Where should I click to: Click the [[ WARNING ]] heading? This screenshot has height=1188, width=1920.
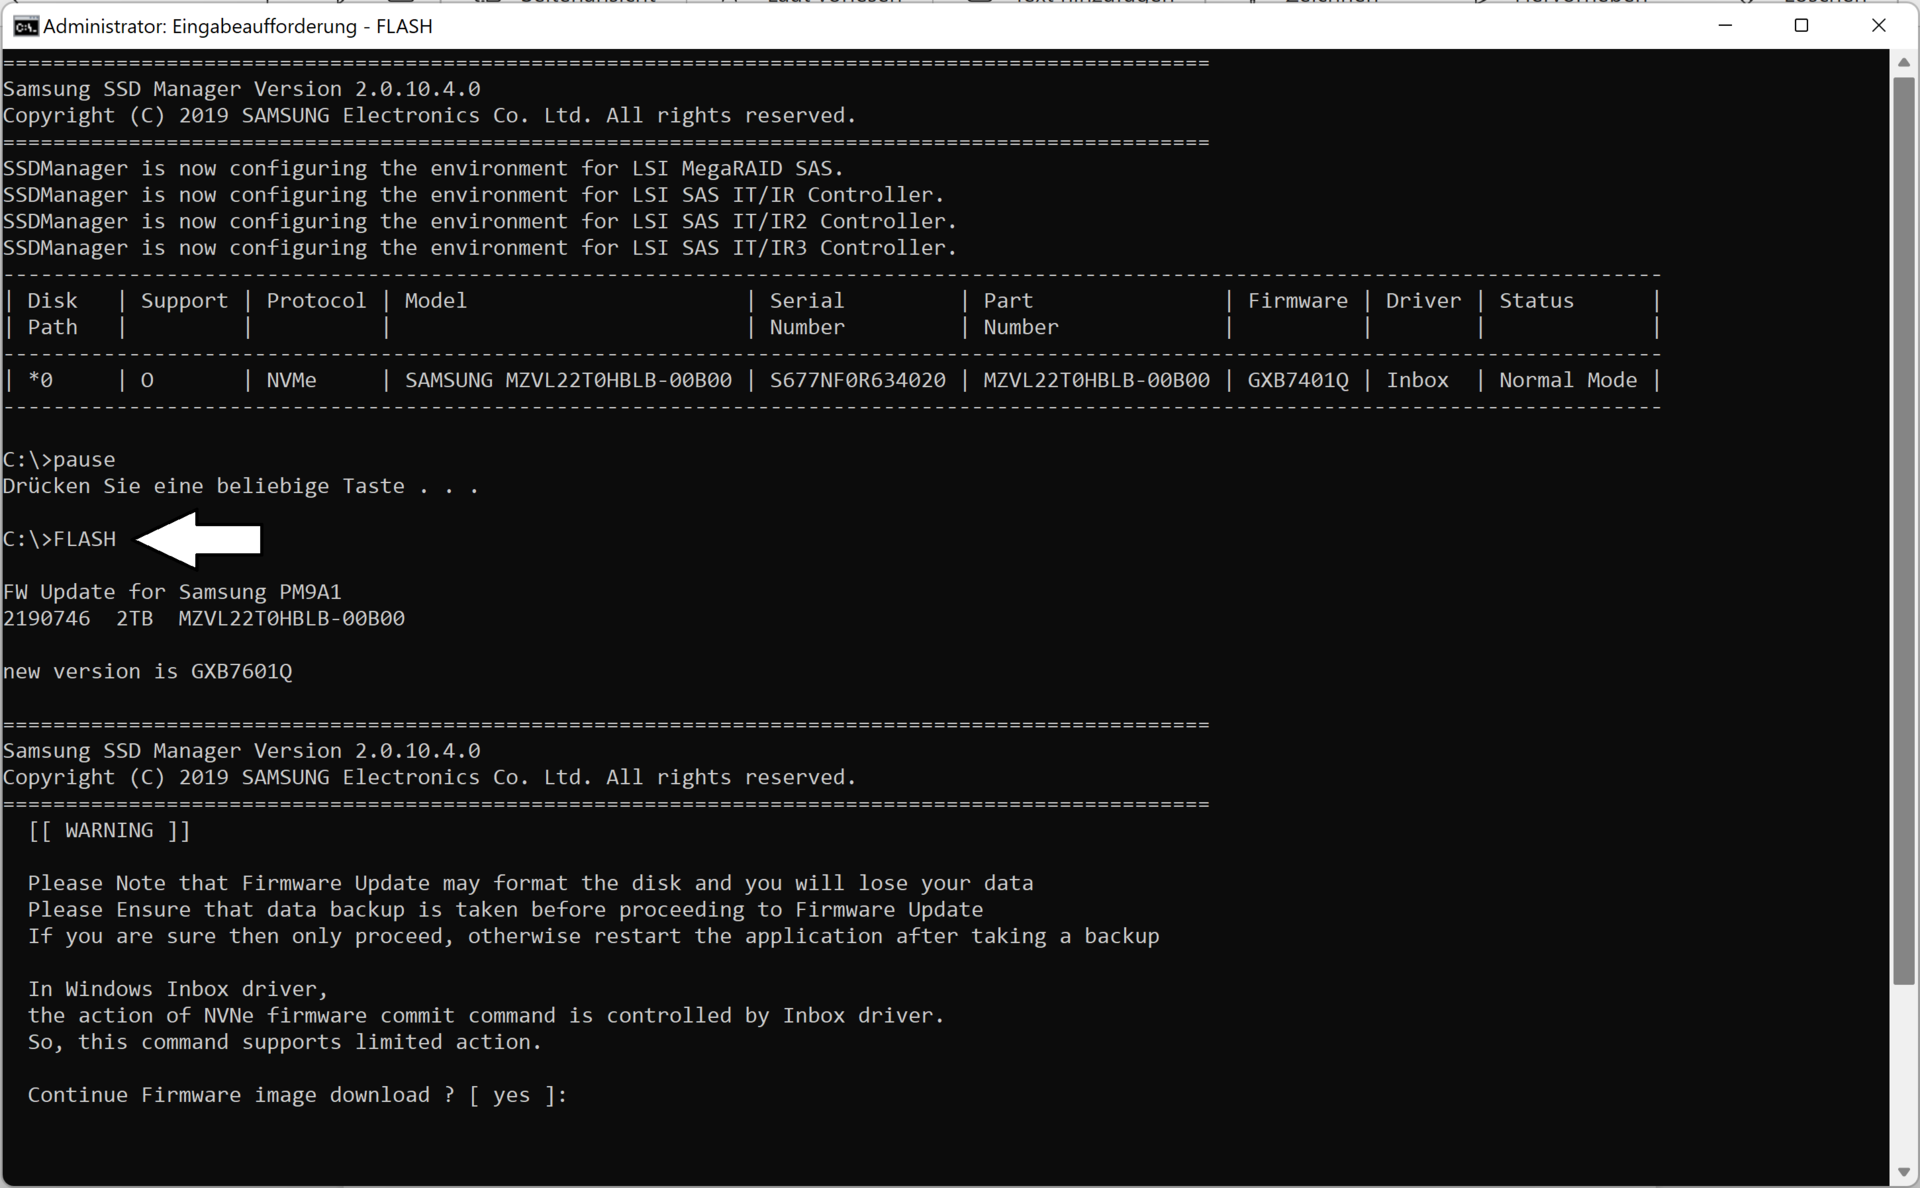[x=109, y=830]
